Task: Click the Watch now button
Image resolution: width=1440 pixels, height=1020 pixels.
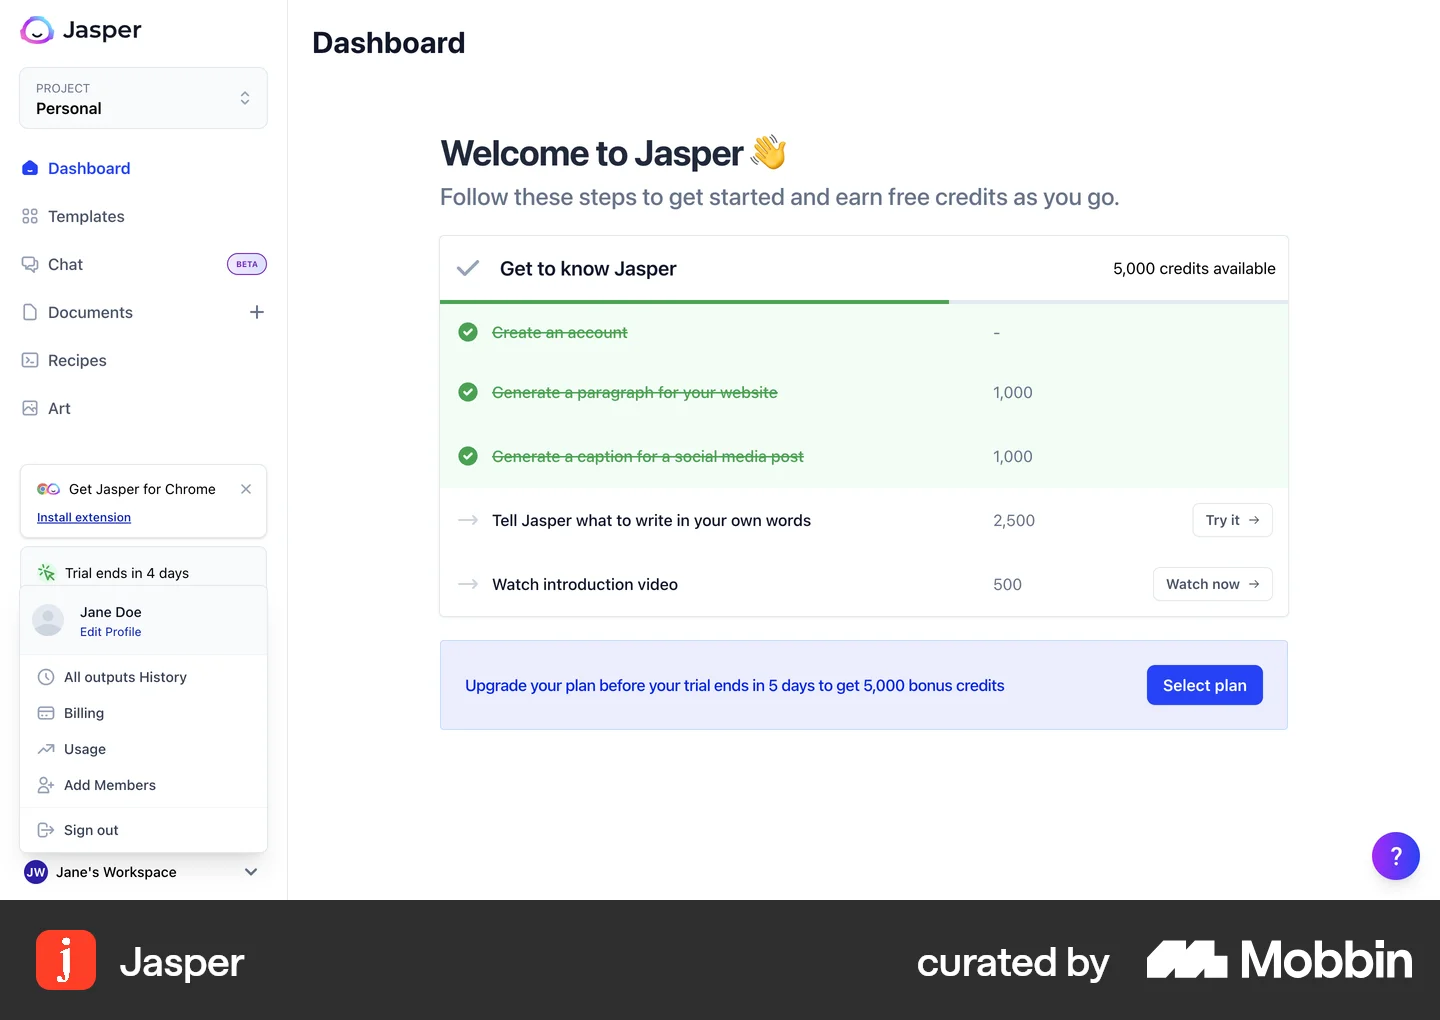Action: [1212, 584]
